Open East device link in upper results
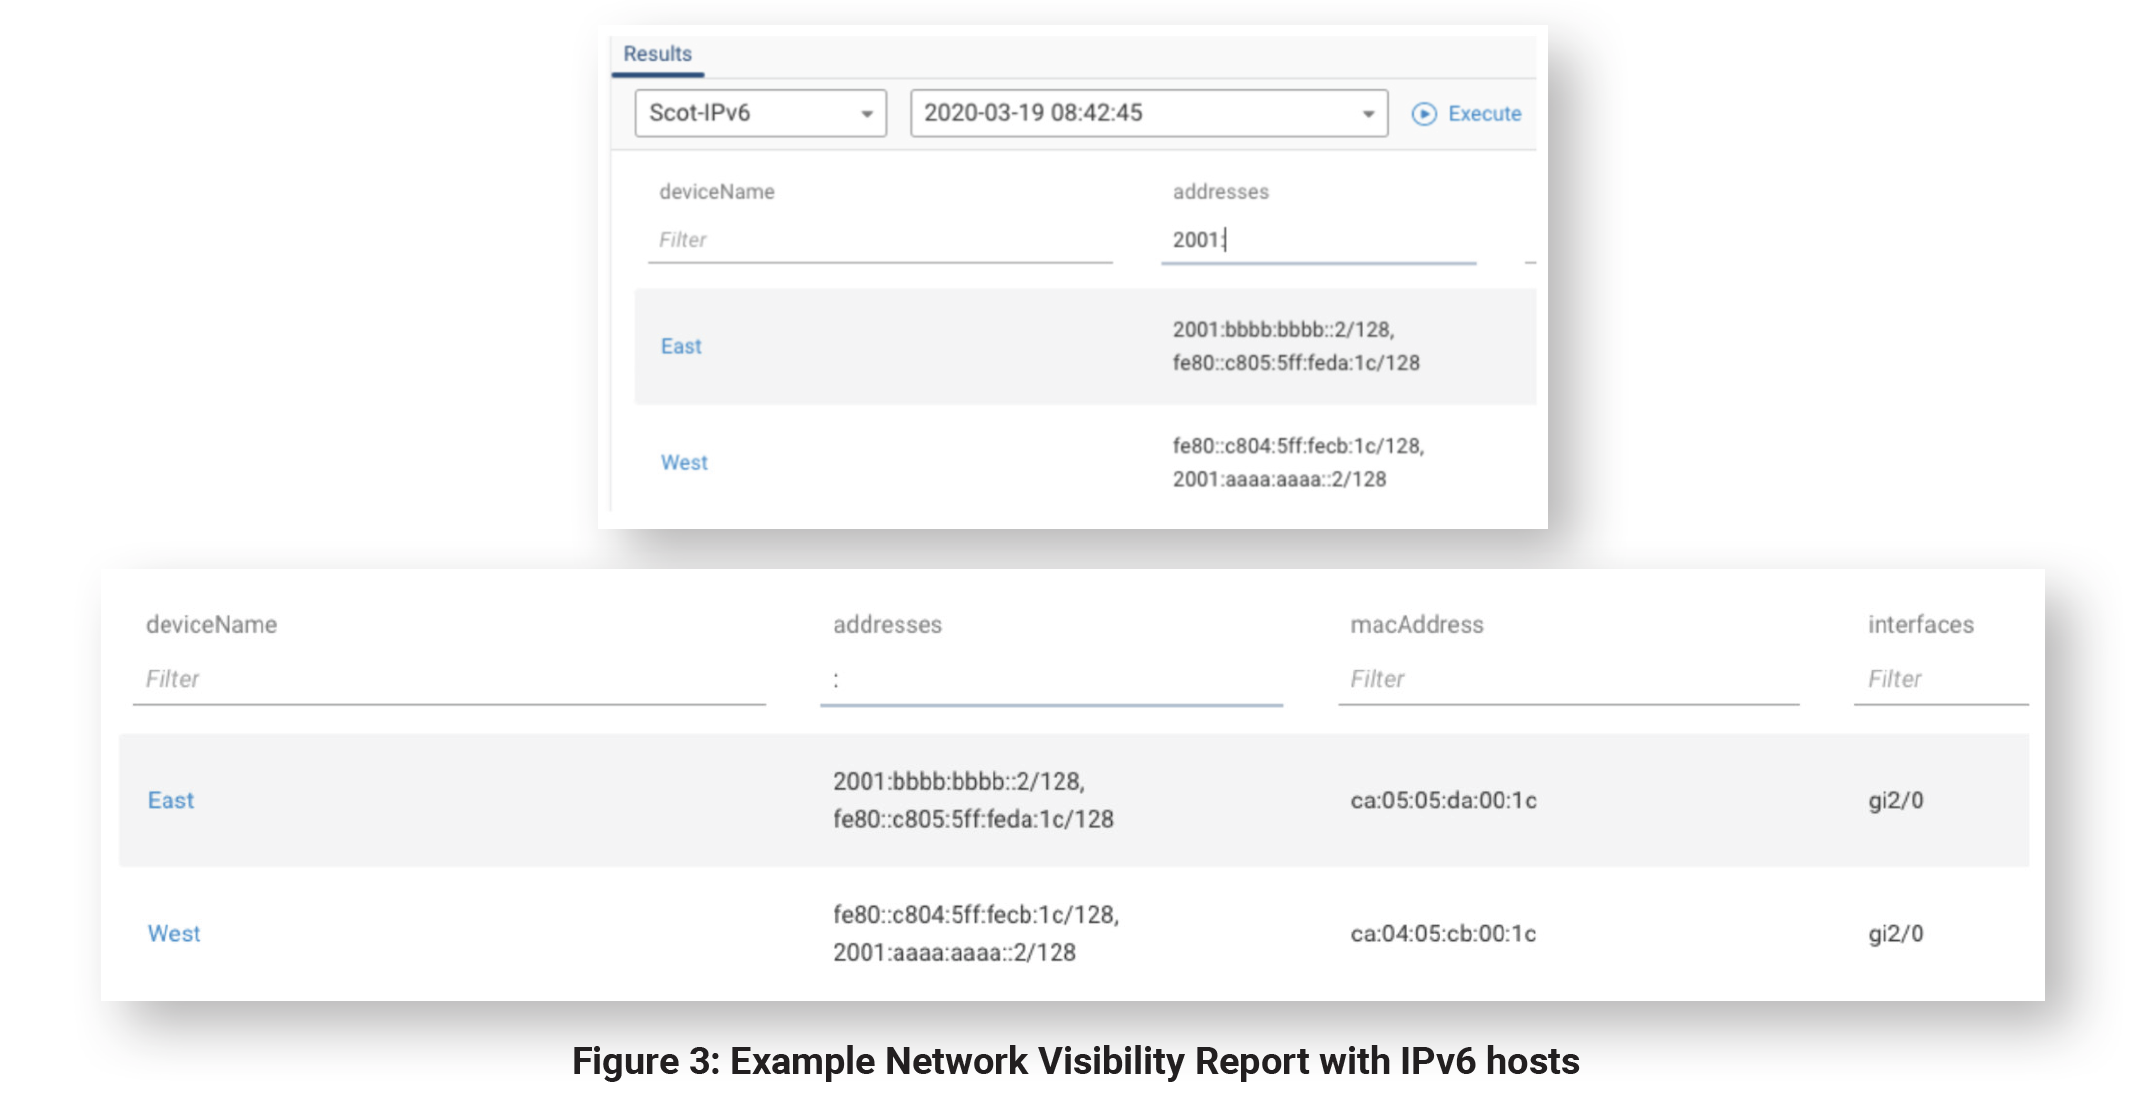Viewport: 2144px width, 1096px height. click(681, 346)
